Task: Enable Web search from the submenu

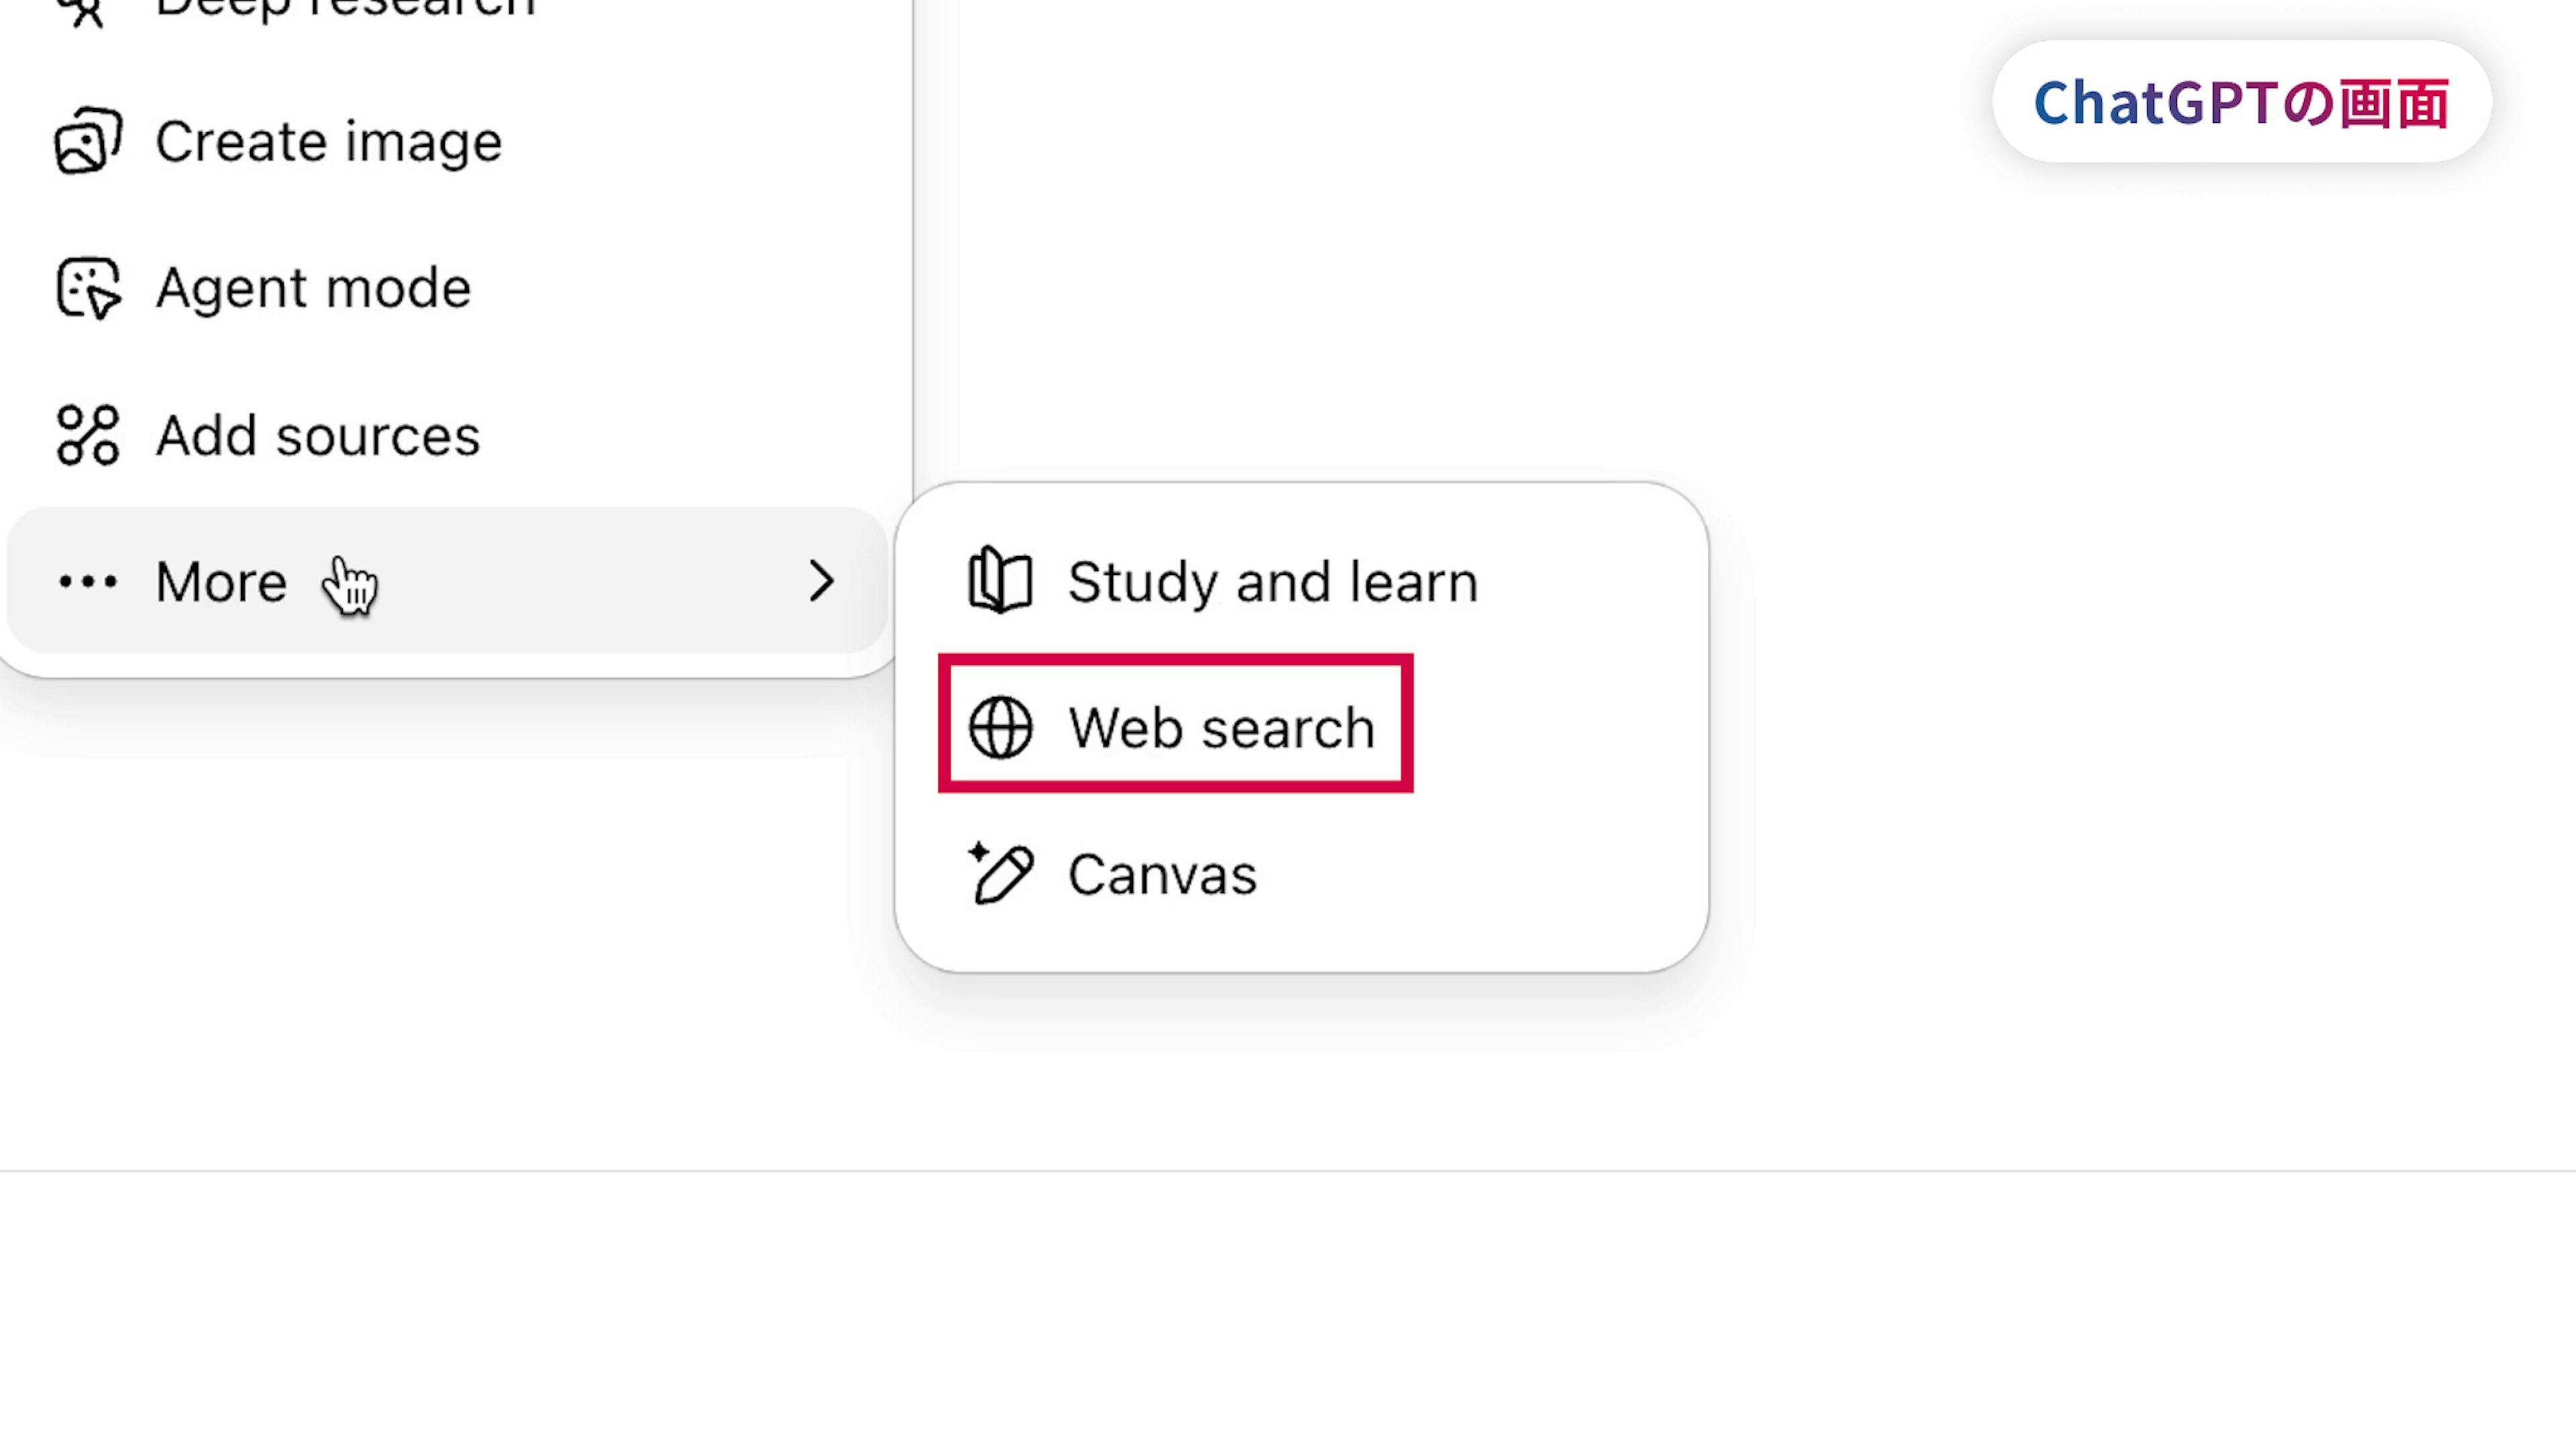Action: click(1221, 727)
